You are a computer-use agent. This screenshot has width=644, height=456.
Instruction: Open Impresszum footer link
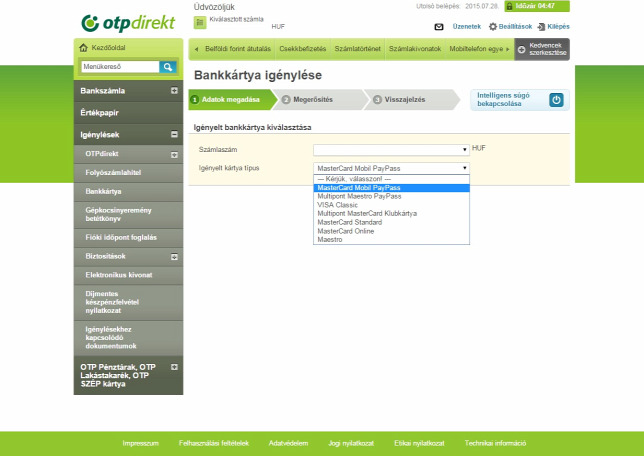coord(140,443)
